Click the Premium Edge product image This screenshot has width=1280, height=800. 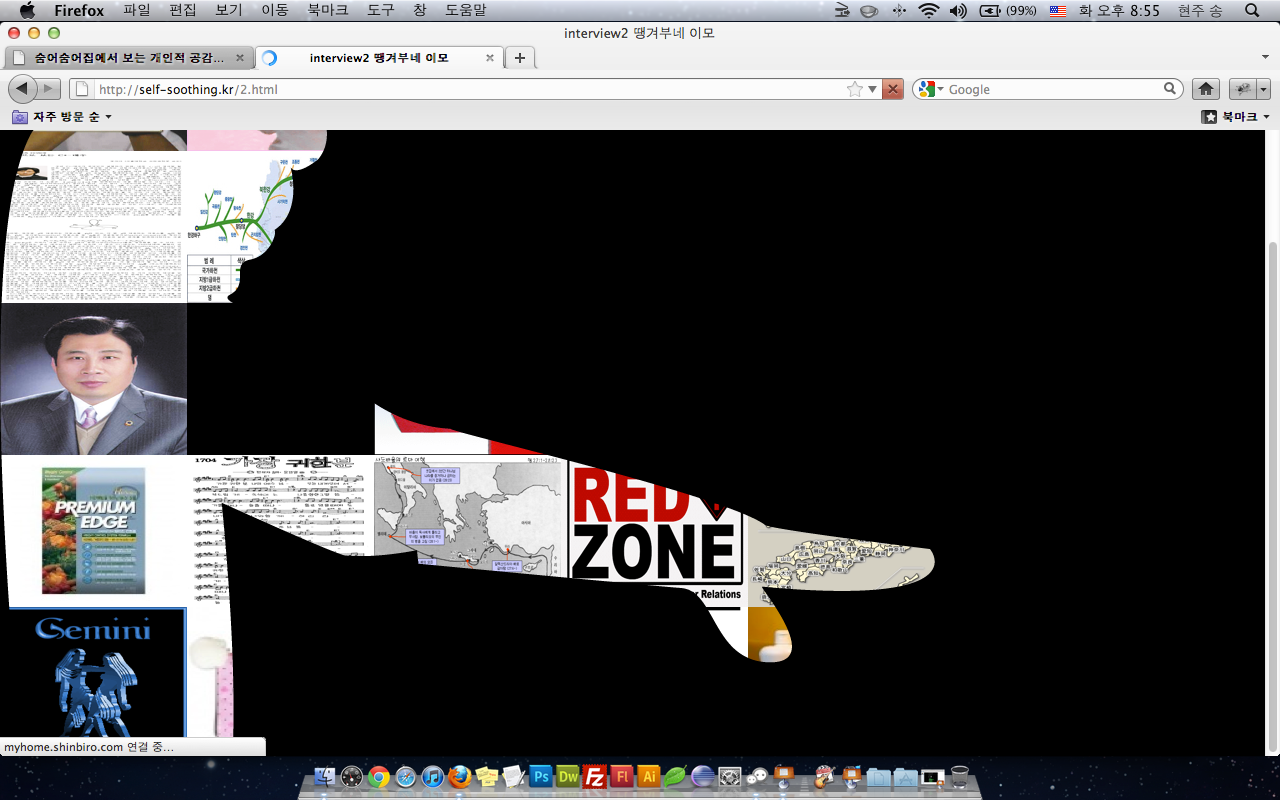coord(94,530)
